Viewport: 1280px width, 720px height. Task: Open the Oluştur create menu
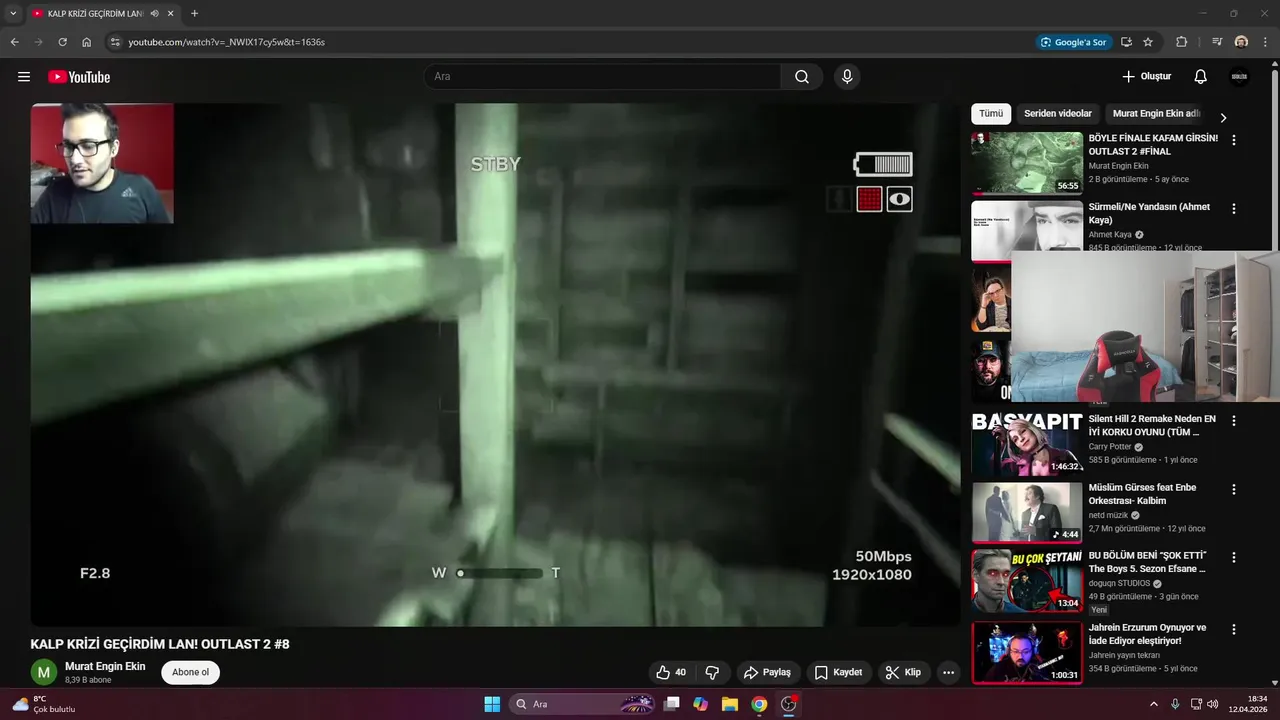click(x=1146, y=77)
